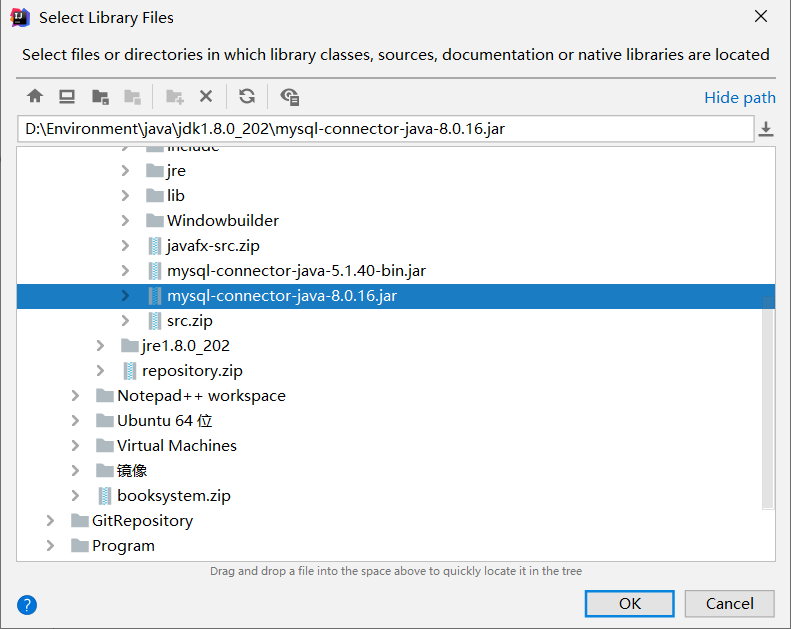This screenshot has height=629, width=791.
Task: Expand the GitRepository folder
Action: (x=50, y=521)
